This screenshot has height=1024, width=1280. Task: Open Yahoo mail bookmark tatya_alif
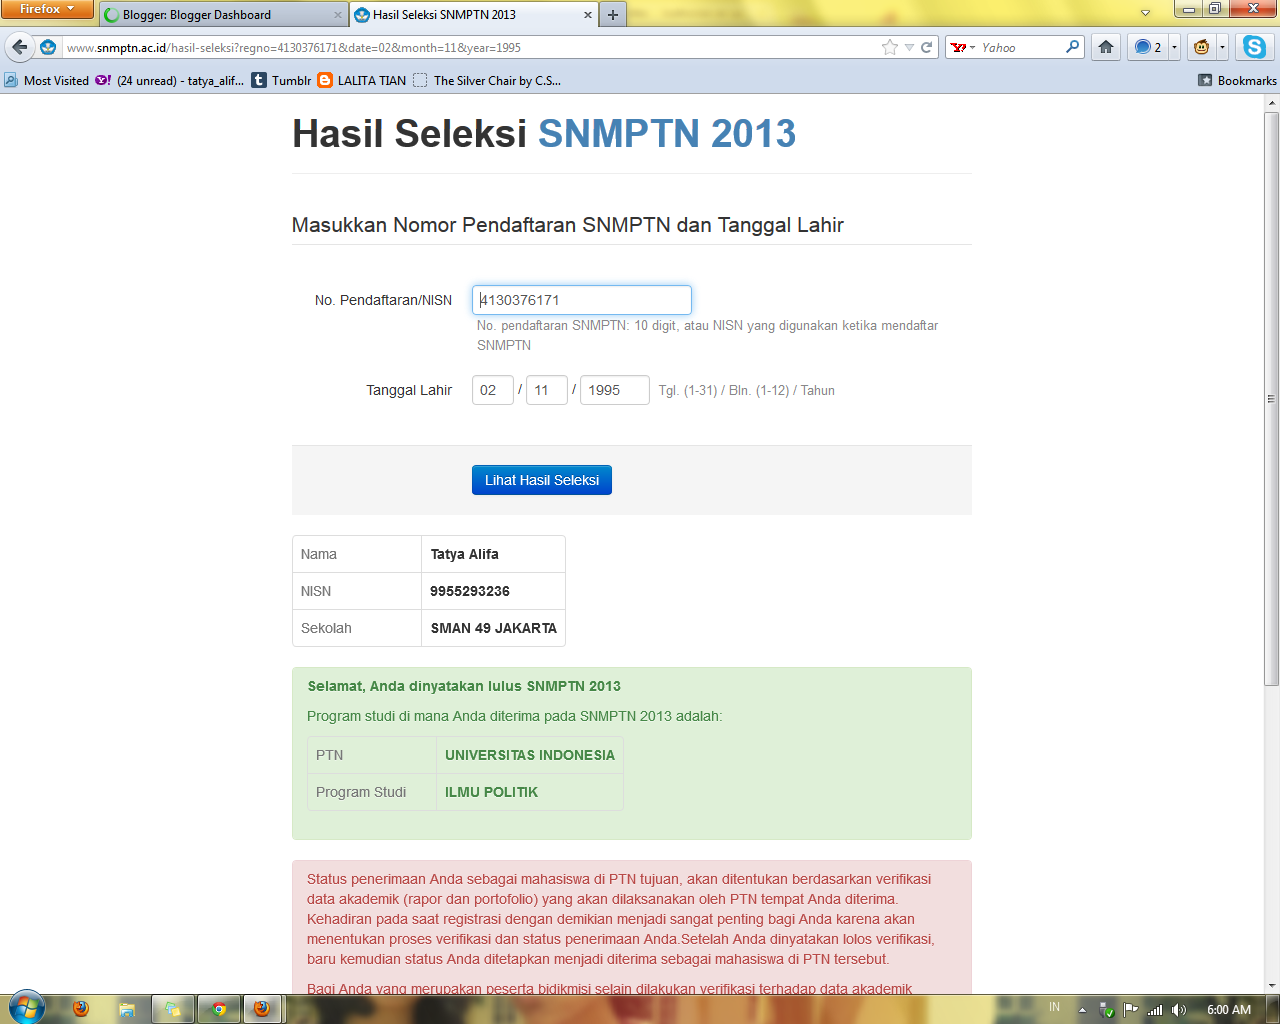[x=170, y=81]
